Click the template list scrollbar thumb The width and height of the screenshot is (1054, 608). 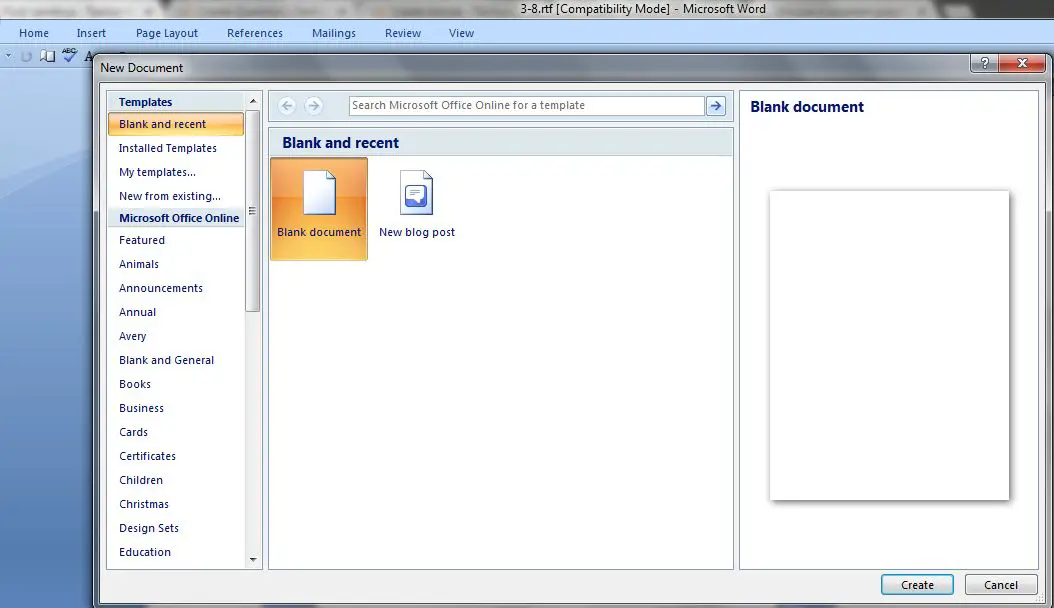253,211
